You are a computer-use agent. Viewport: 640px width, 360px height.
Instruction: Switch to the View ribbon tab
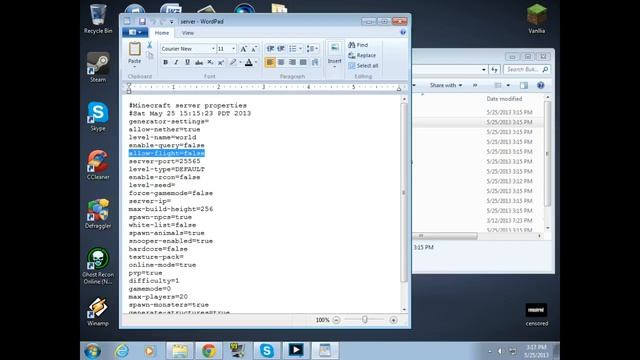coord(188,33)
